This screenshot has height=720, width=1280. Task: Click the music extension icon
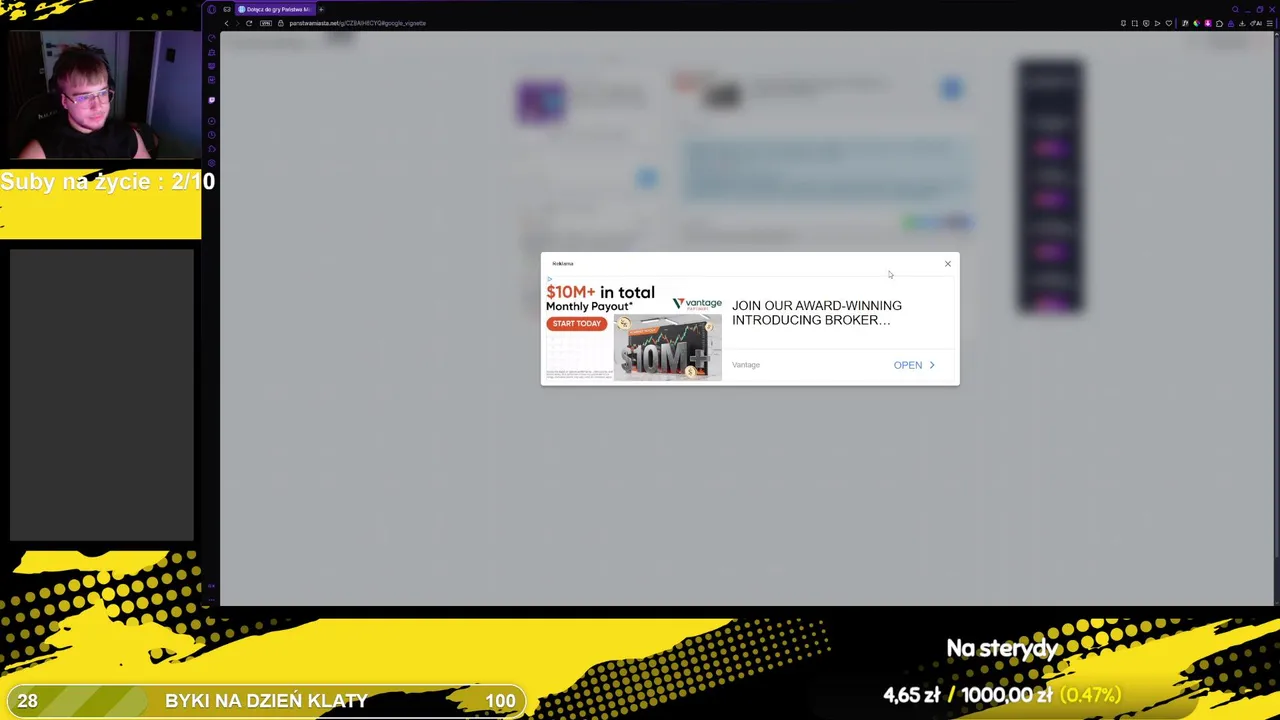(x=1185, y=23)
